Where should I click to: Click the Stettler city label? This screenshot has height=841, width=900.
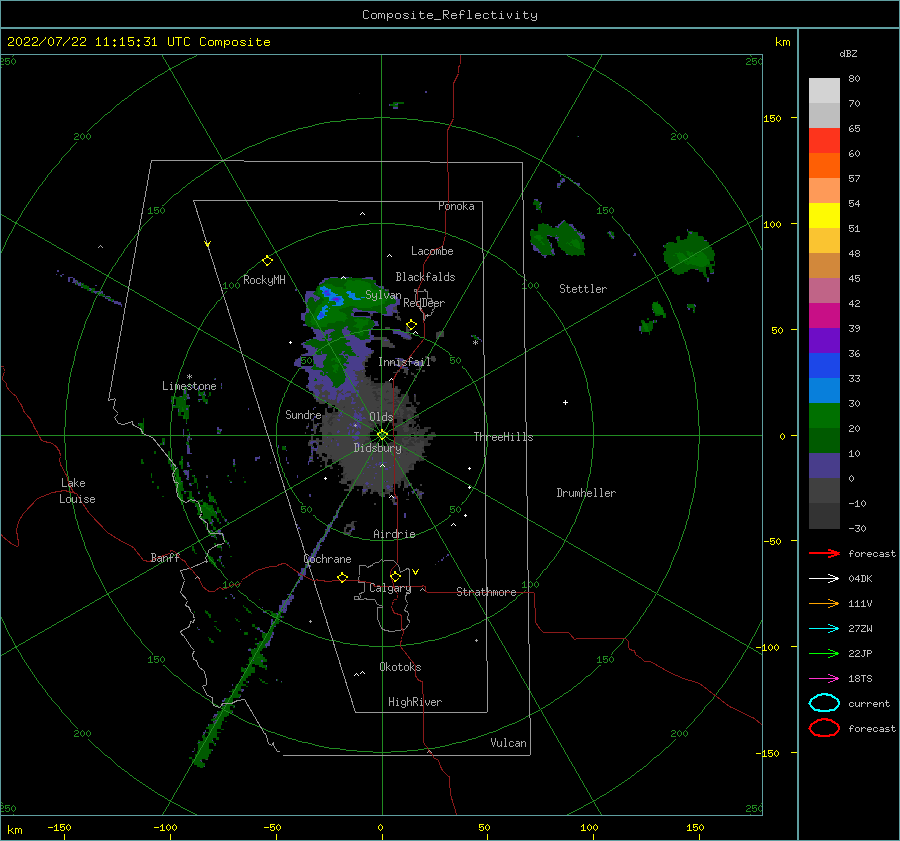pos(583,289)
